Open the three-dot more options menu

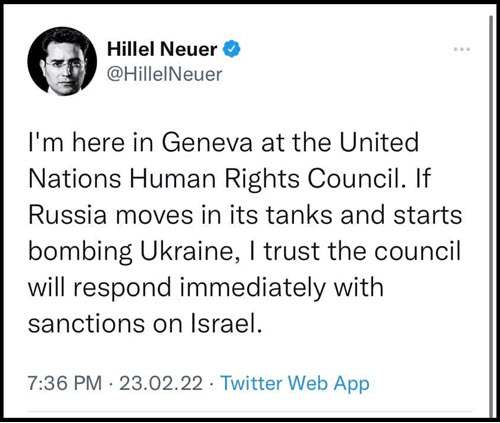pos(462,50)
